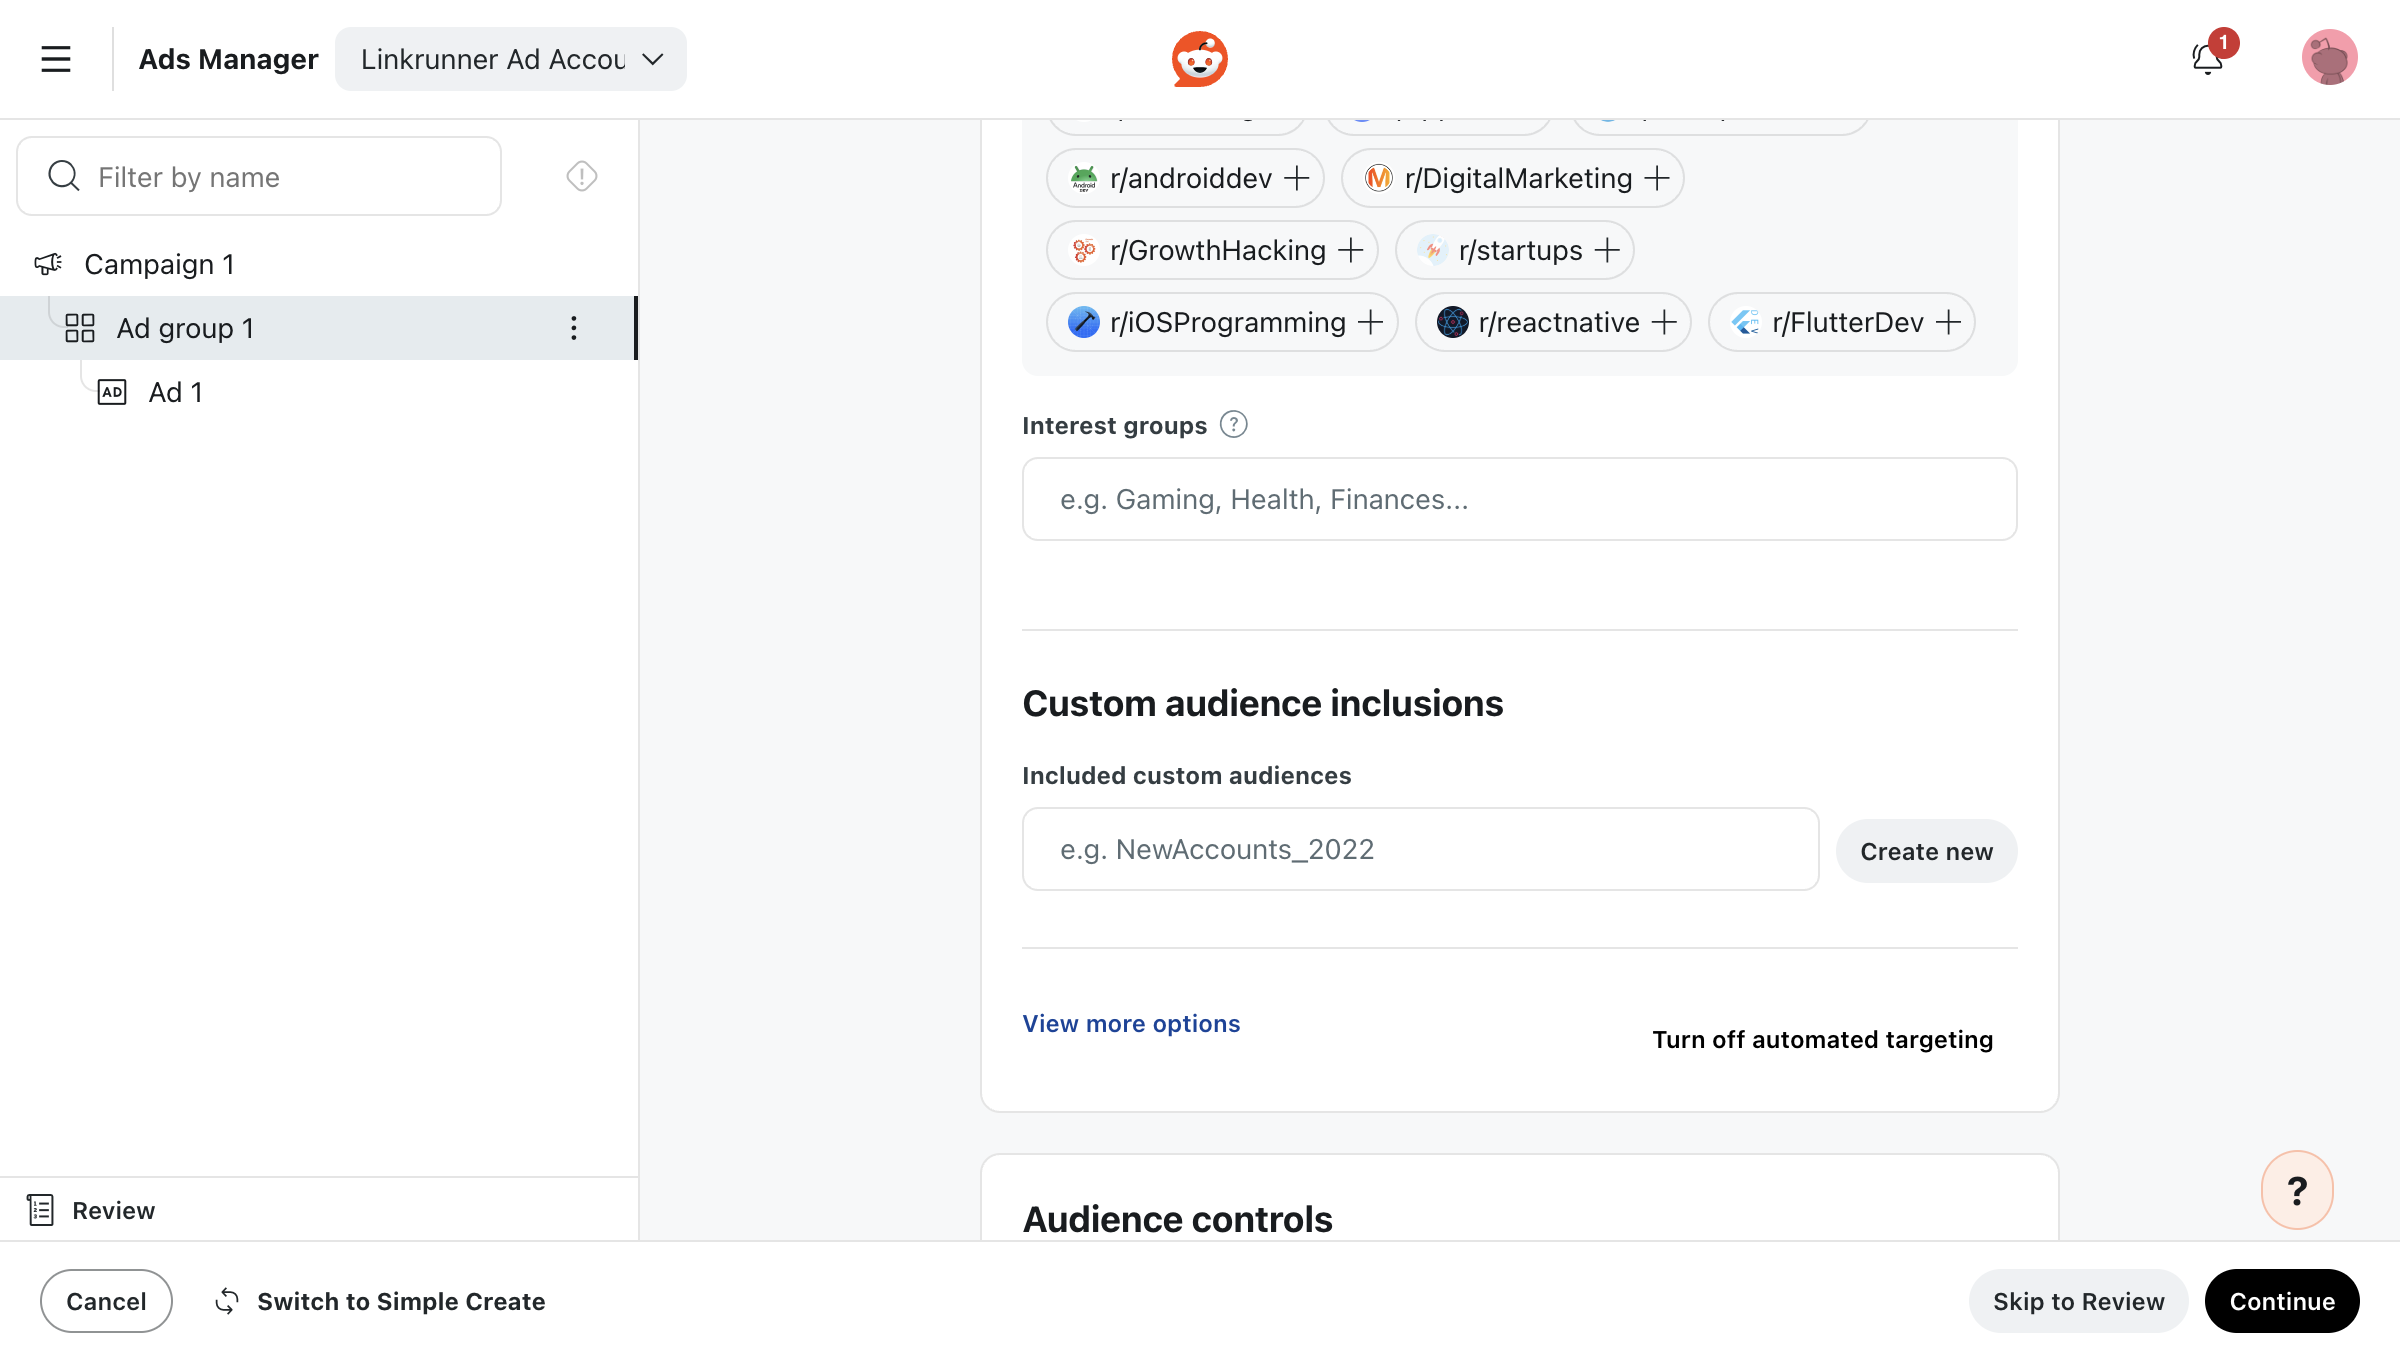Add r/androiddev community with plus

click(1297, 178)
